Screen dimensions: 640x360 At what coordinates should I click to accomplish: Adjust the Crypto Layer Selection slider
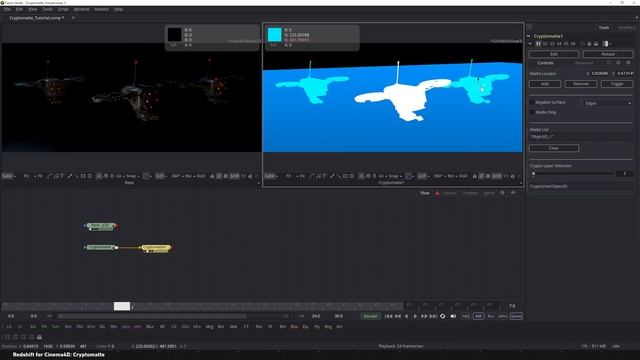[573, 173]
